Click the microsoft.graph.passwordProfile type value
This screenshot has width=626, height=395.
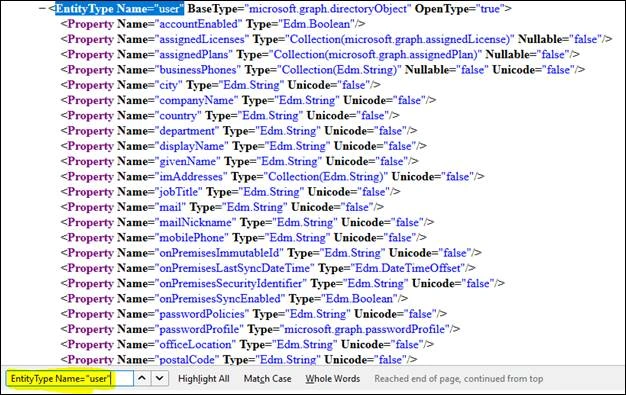[364, 329]
